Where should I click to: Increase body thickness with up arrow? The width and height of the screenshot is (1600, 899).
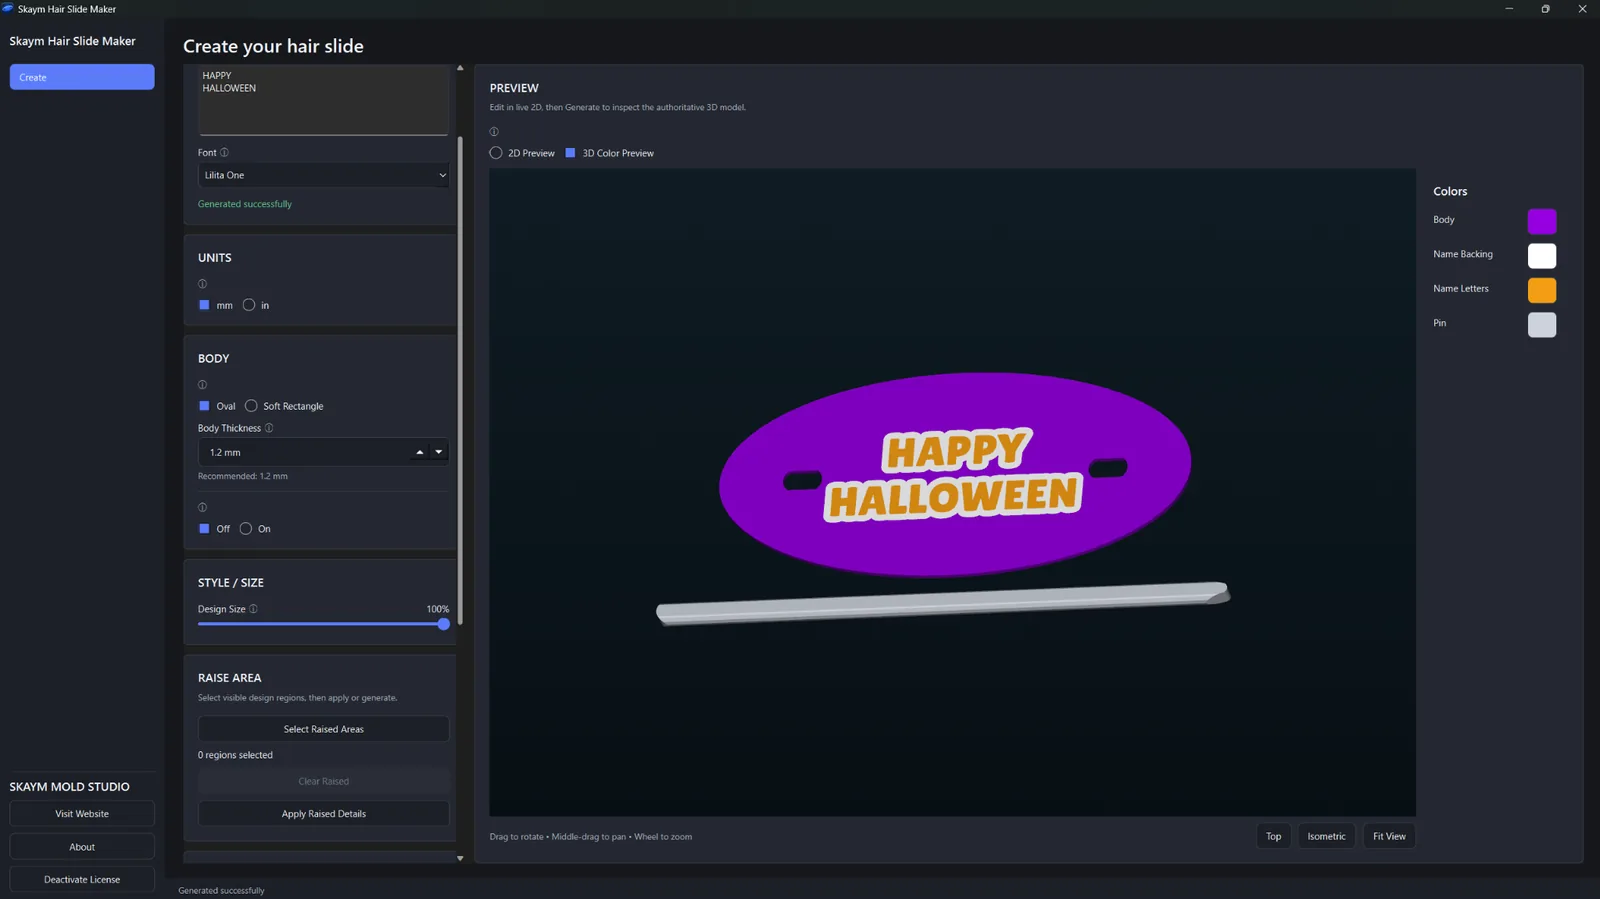click(x=420, y=452)
